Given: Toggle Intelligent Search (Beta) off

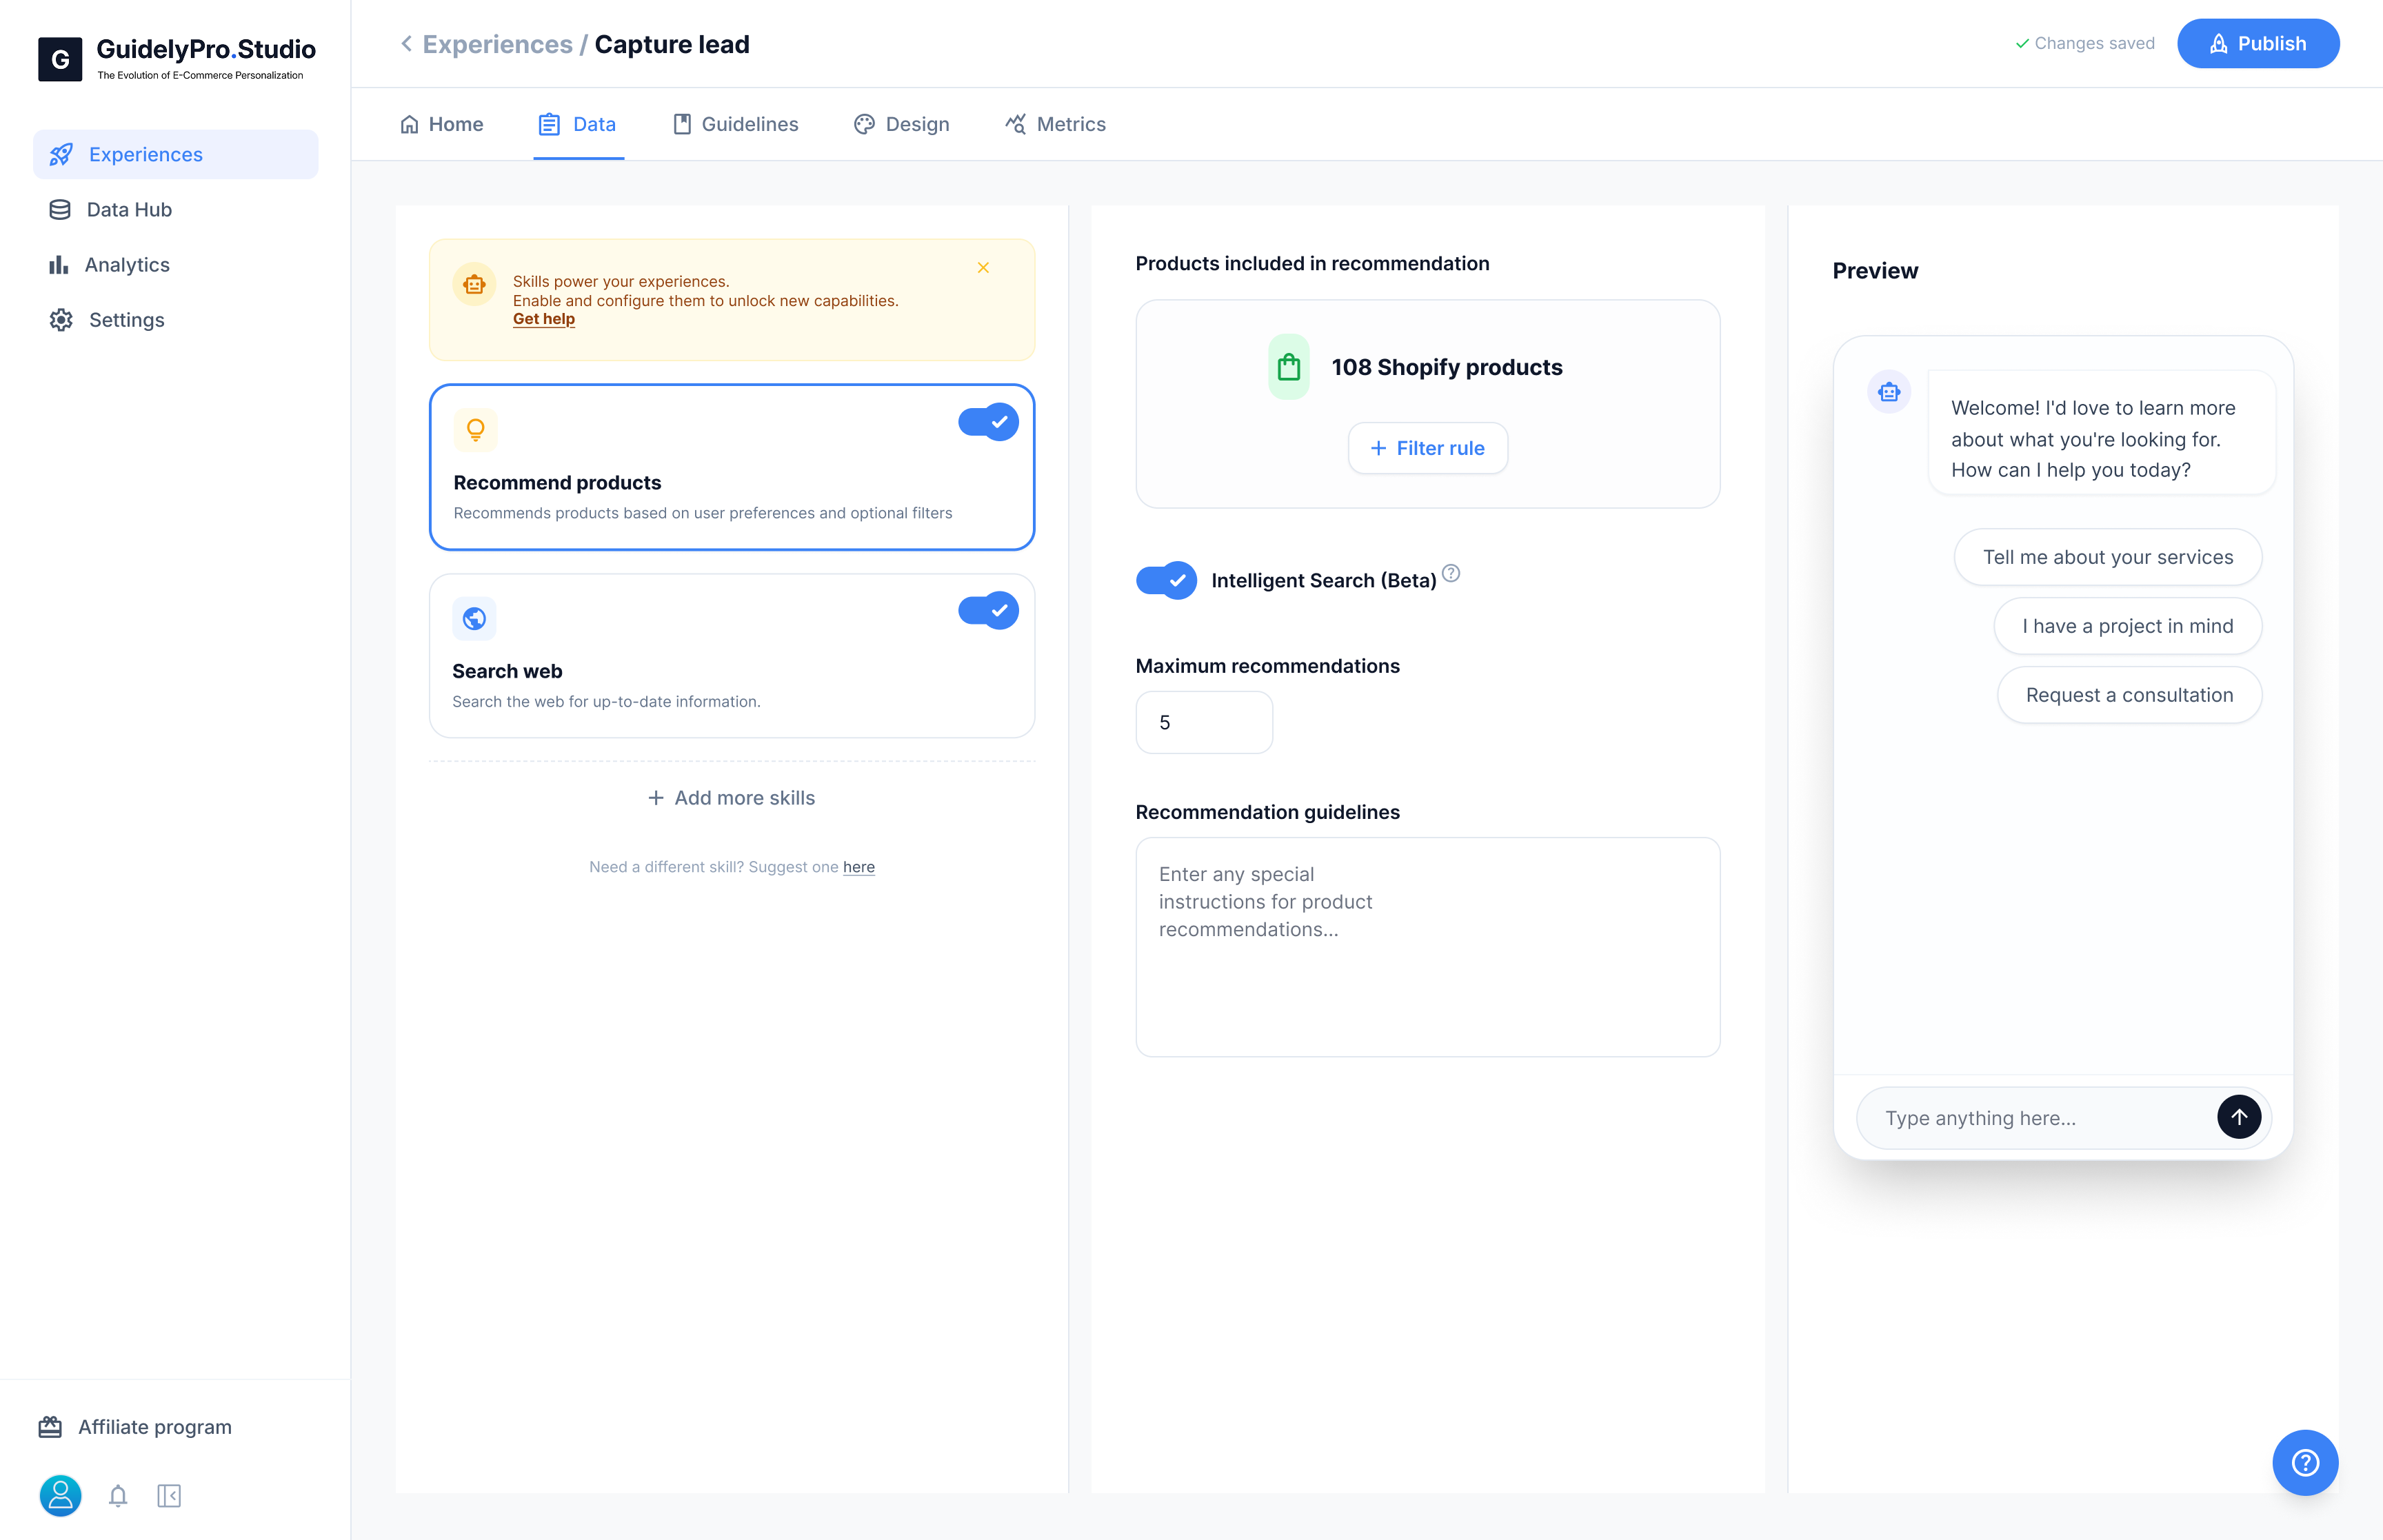Looking at the screenshot, I should coord(1166,580).
